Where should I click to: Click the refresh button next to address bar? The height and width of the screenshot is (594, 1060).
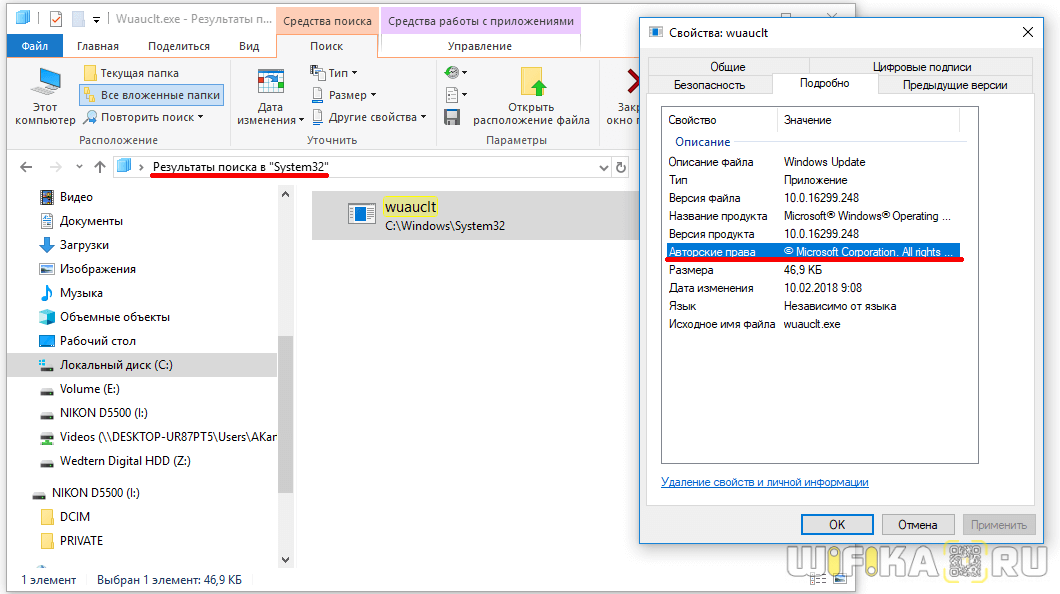click(x=621, y=167)
